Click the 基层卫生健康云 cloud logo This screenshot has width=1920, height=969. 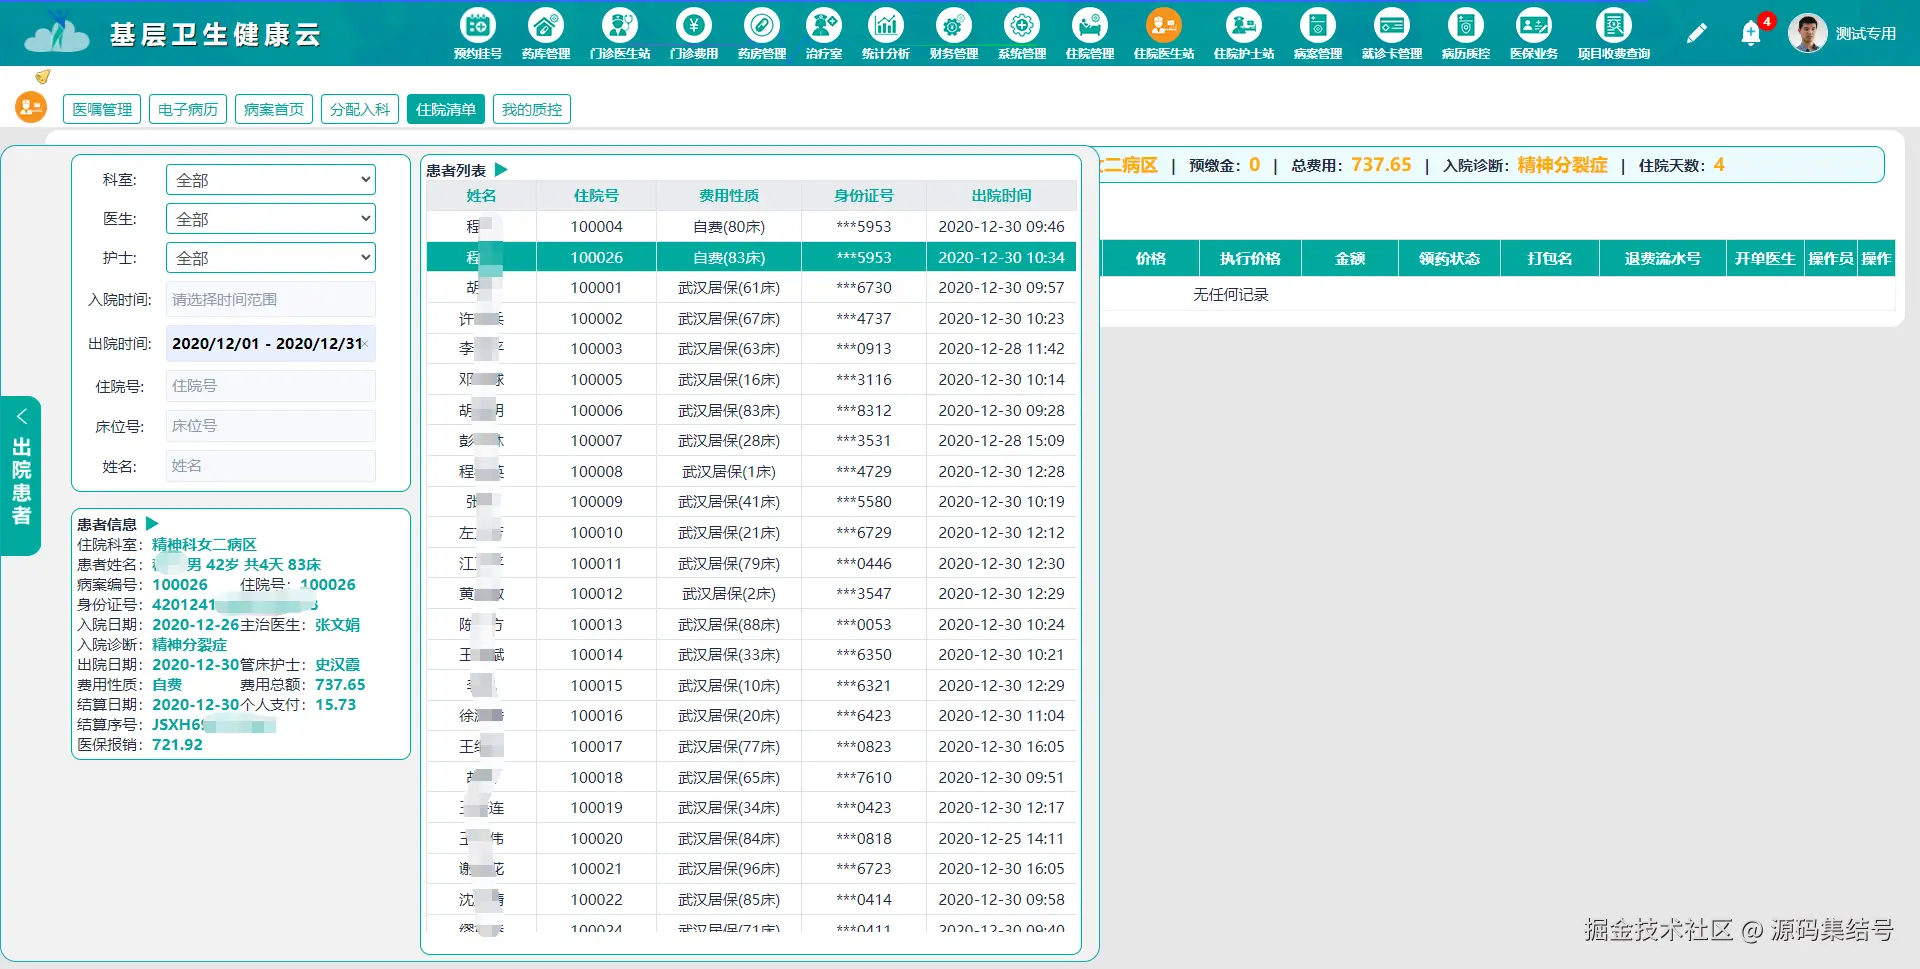click(x=56, y=33)
